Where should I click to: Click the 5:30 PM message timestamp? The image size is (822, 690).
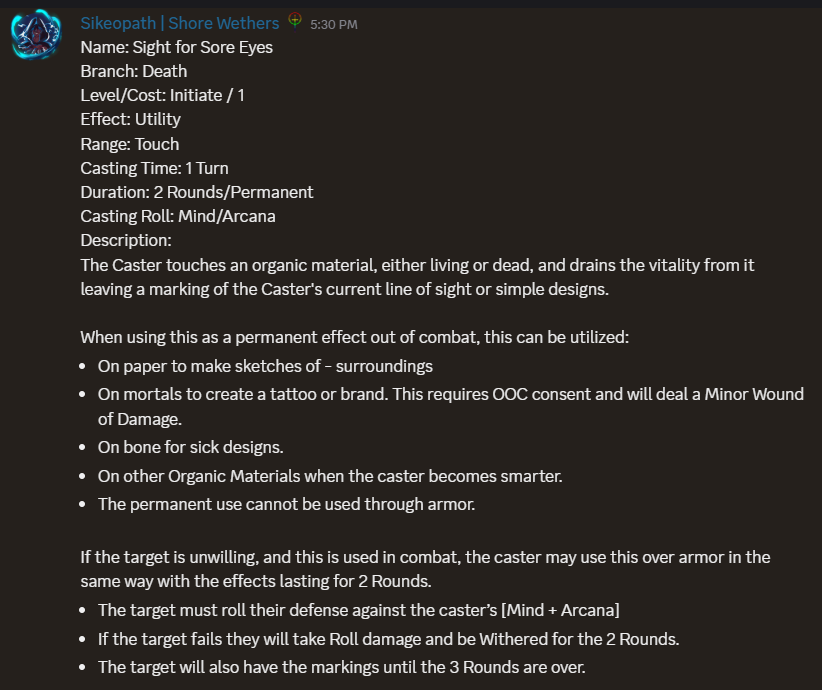coord(333,25)
